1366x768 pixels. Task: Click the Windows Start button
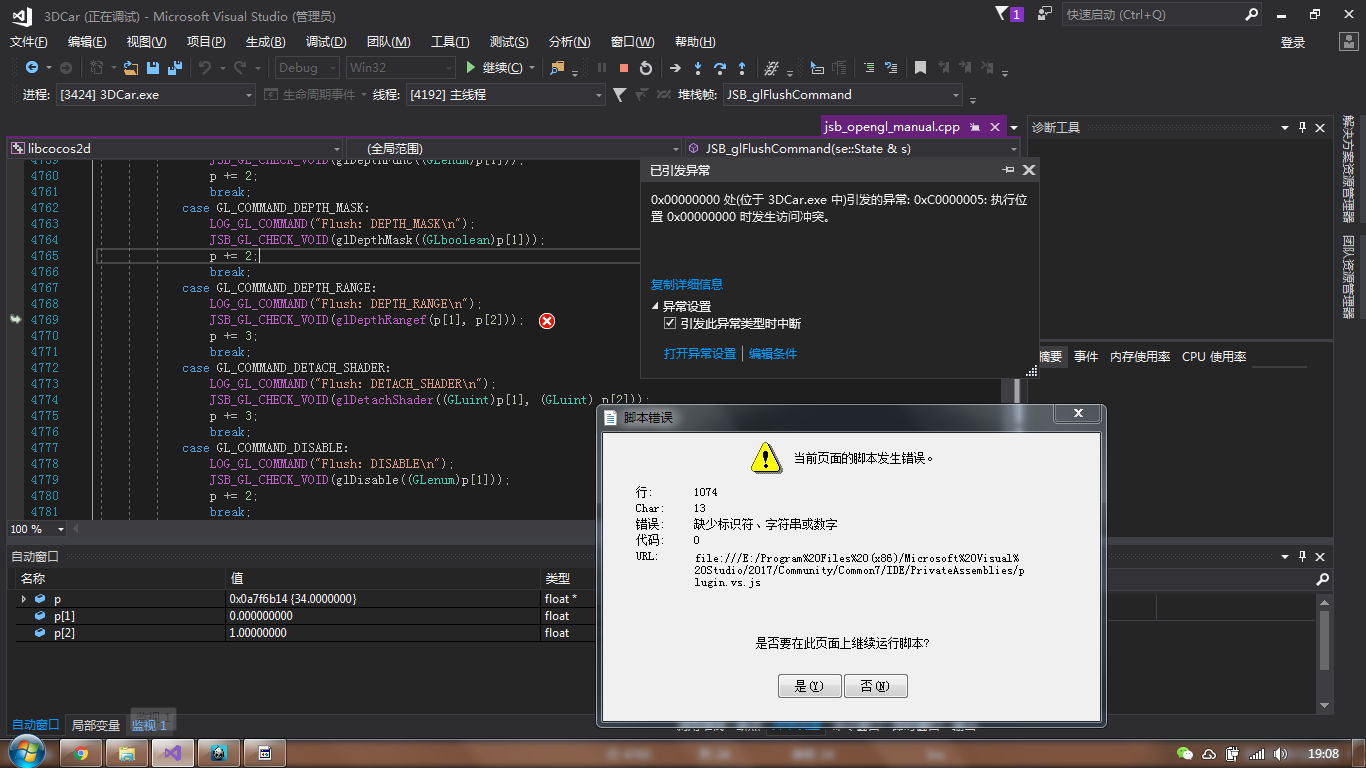pyautogui.click(x=25, y=752)
